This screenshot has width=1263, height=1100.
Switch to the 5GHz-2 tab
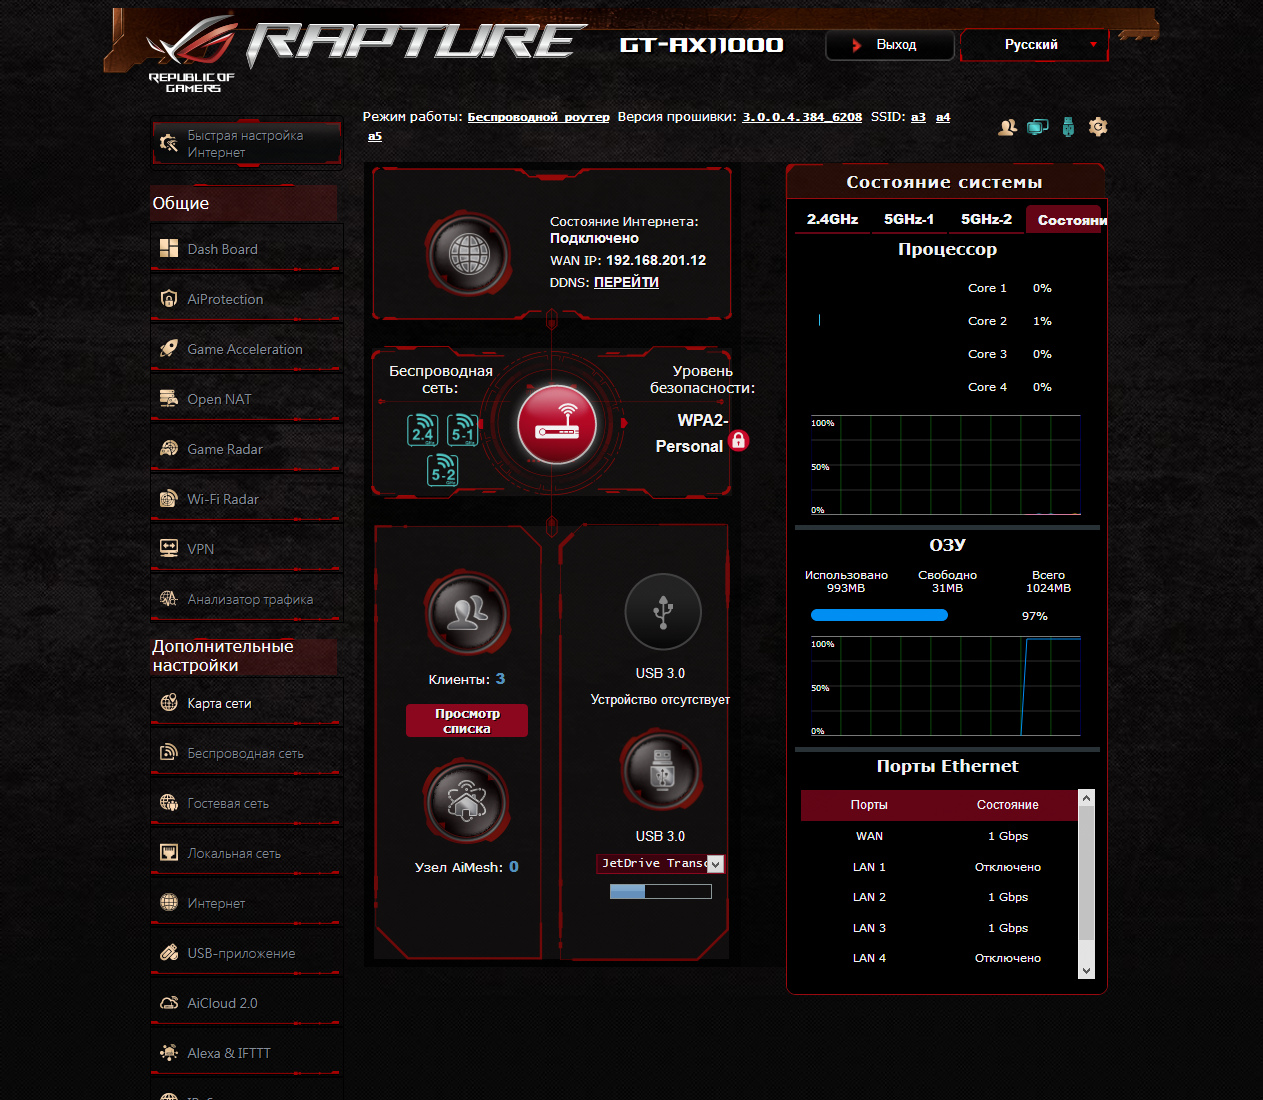[986, 219]
